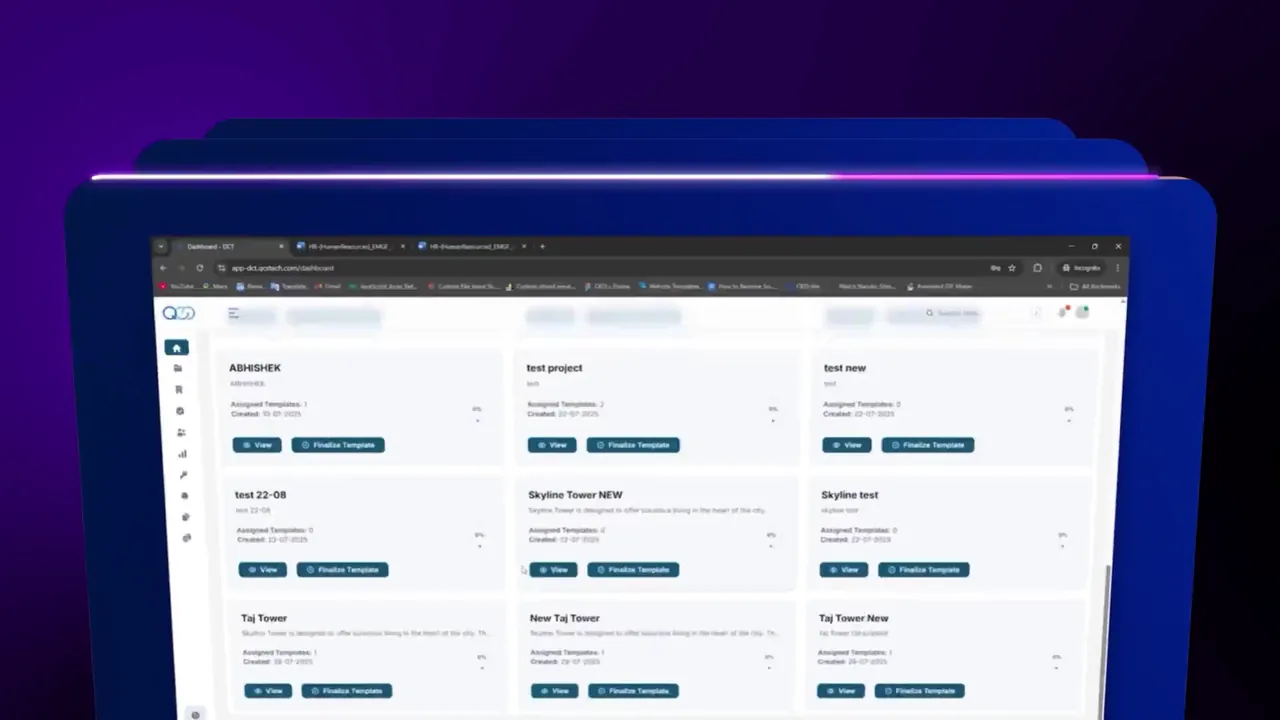Image resolution: width=1280 pixels, height=720 pixels.
Task: Expand the chevron on Skyline Tower NEW card
Action: pyautogui.click(x=771, y=546)
